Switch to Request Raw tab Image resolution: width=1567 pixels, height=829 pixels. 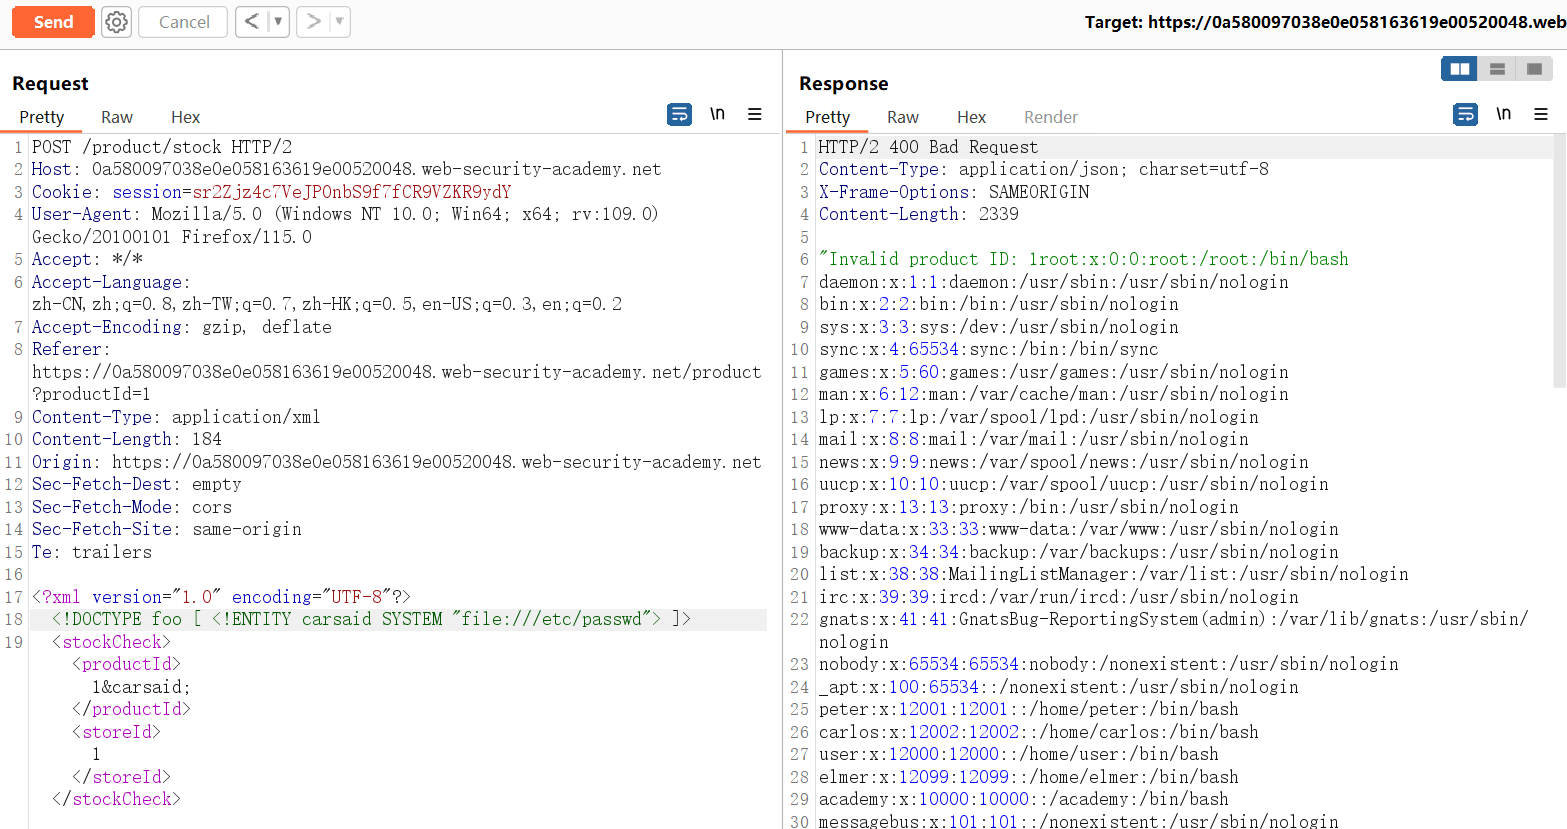click(117, 117)
